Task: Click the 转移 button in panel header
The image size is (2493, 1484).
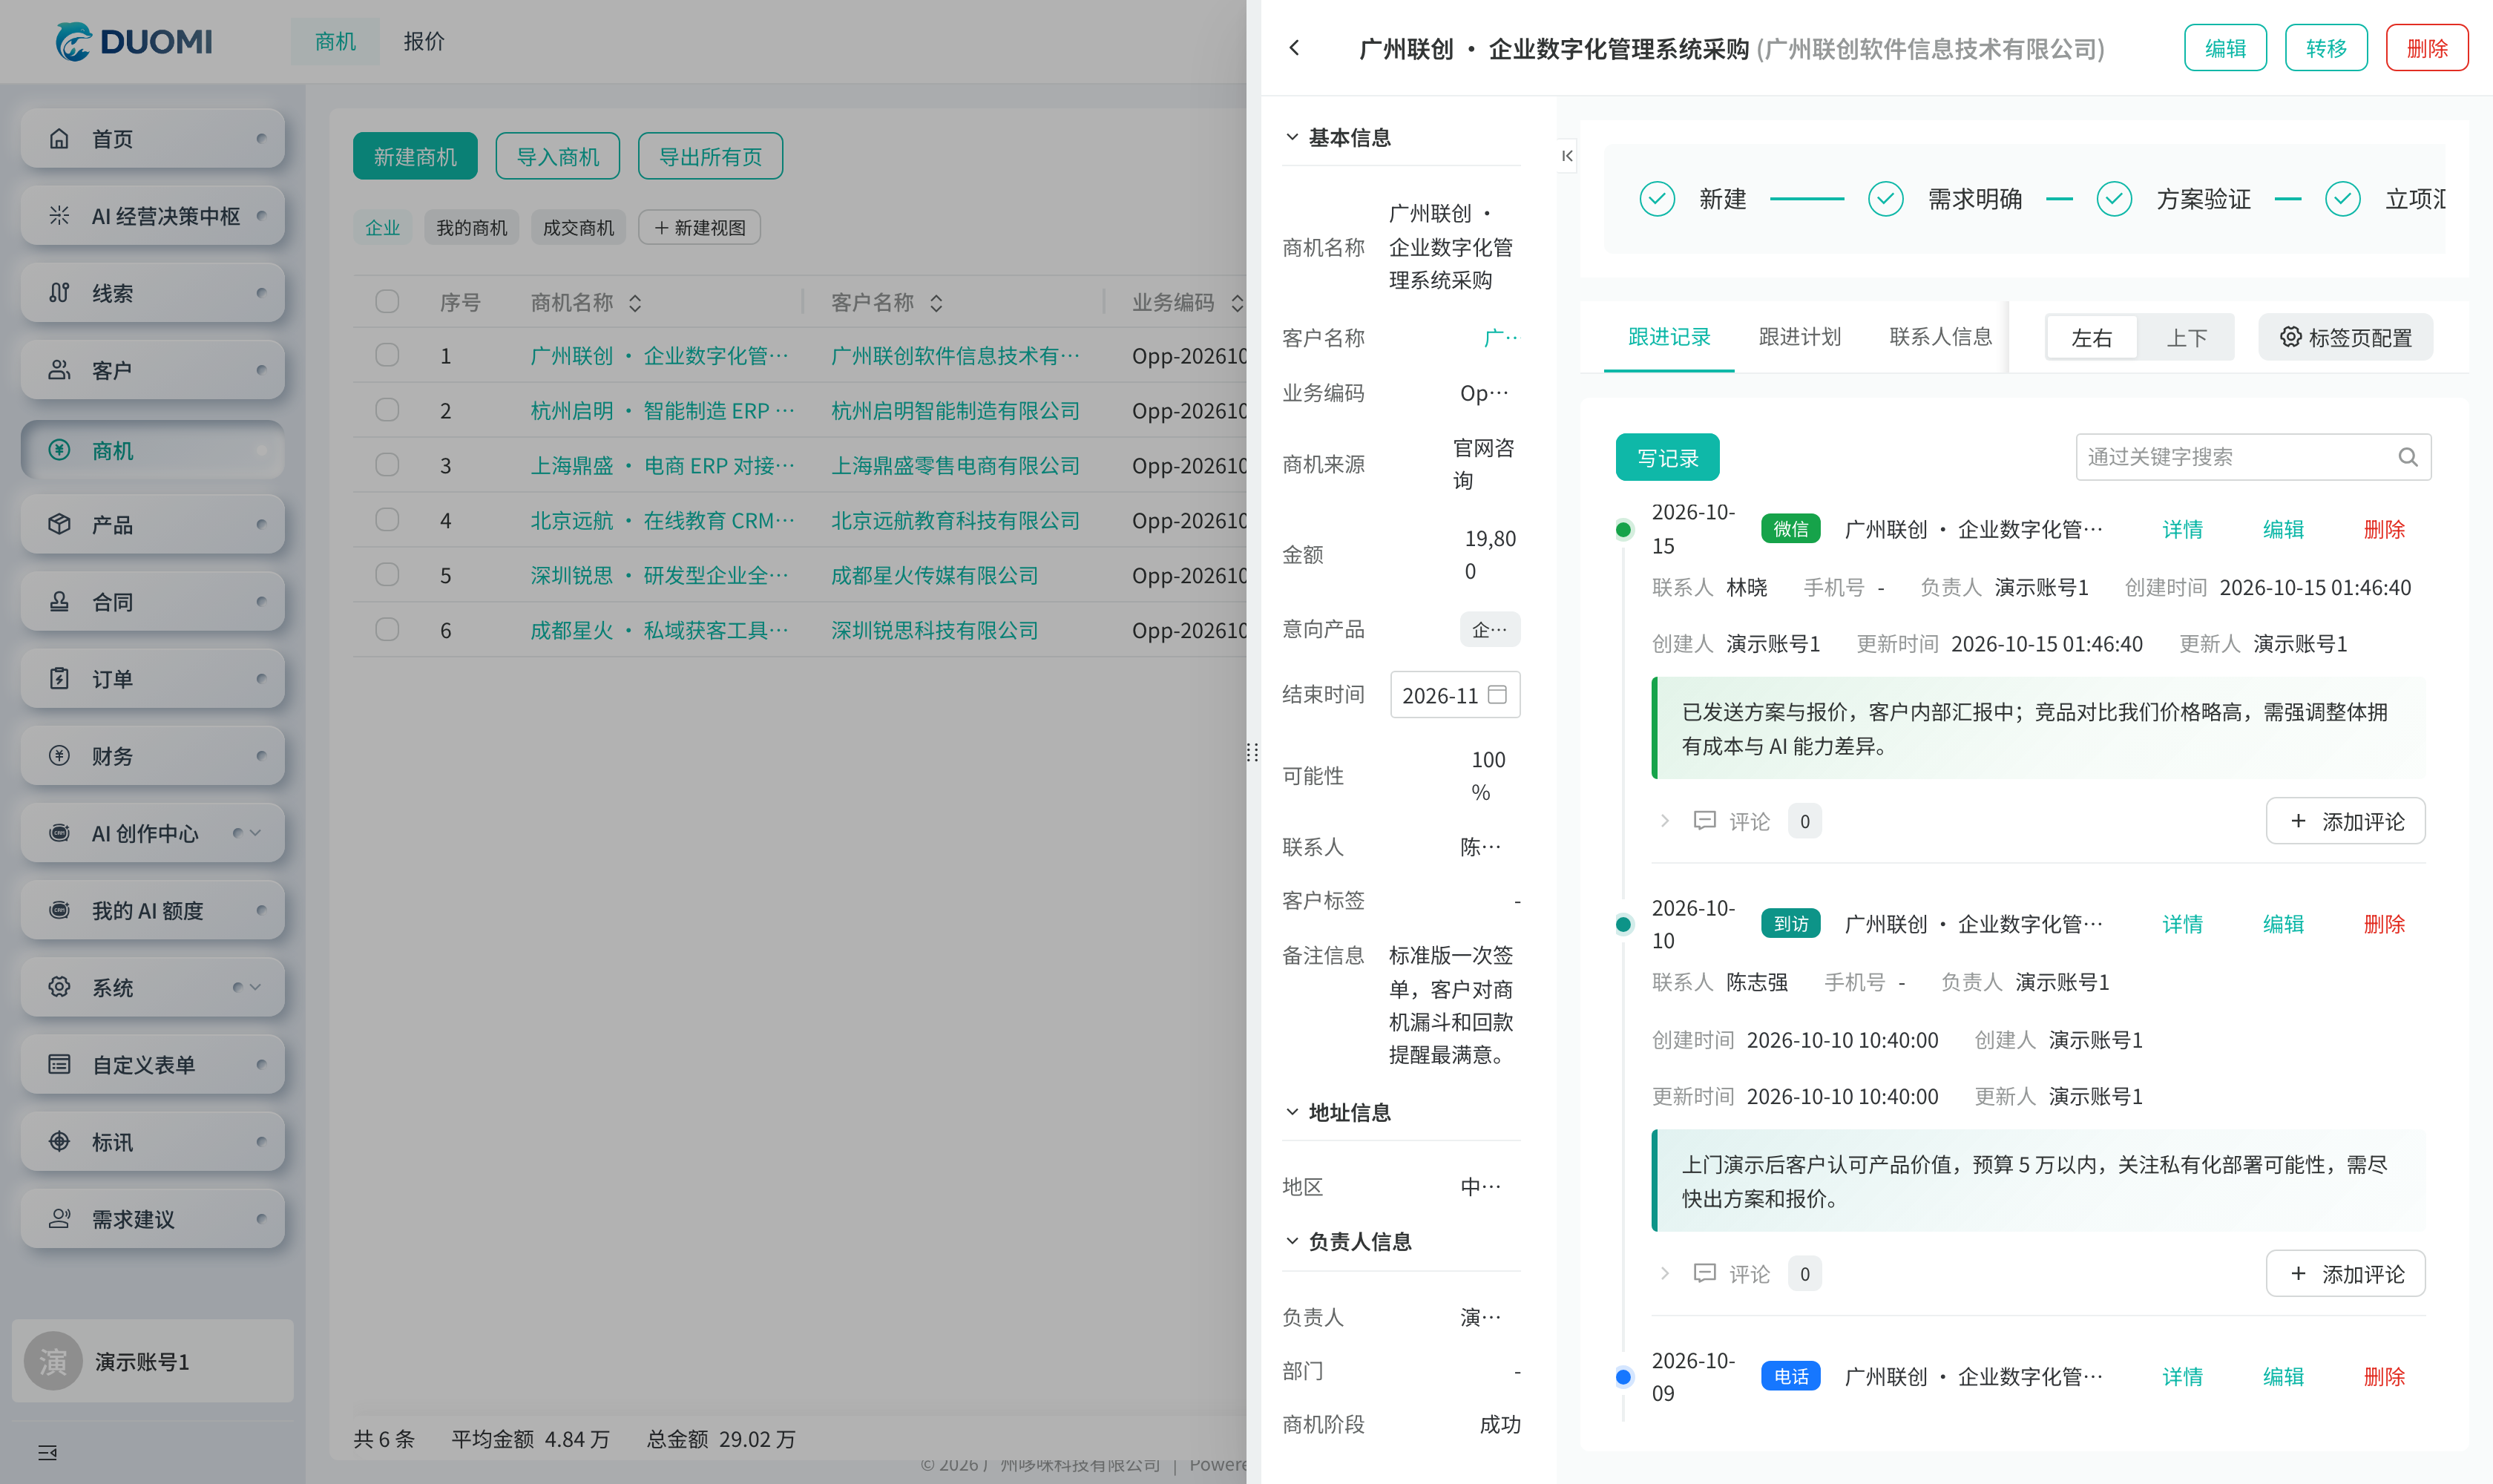Action: (2326, 48)
